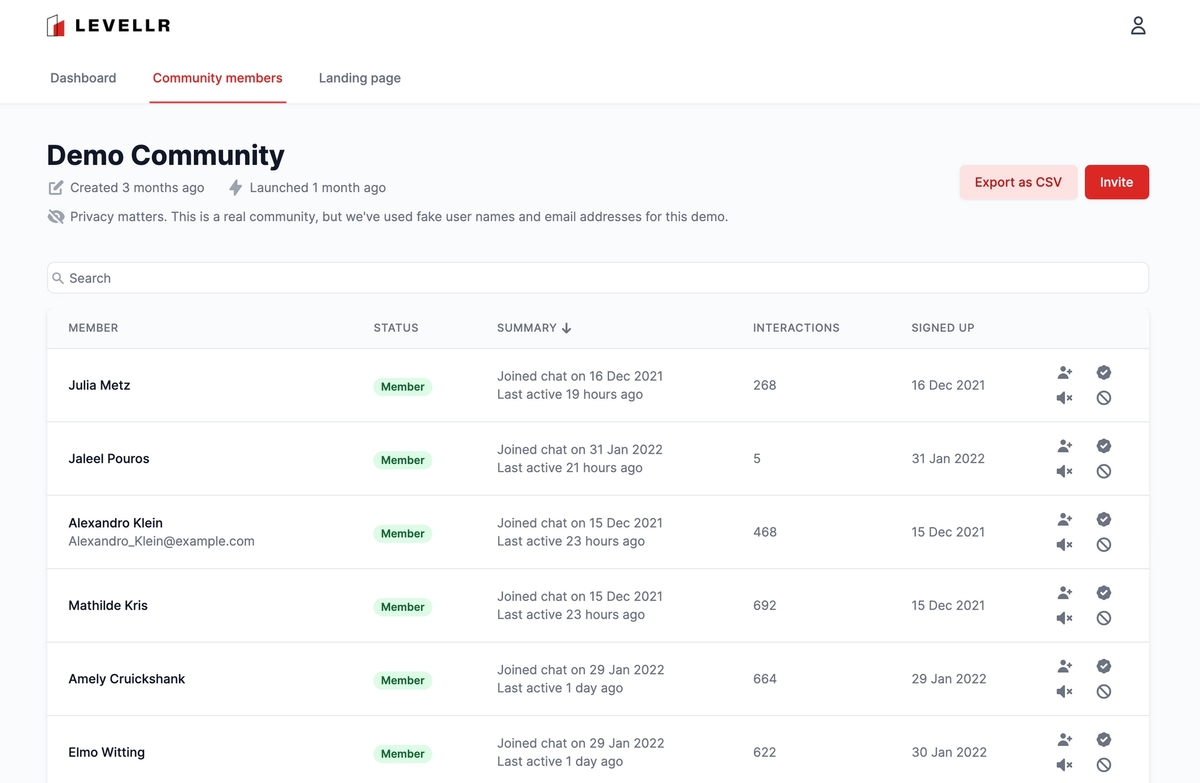
Task: Mute member Alexandro Klein
Action: (x=1065, y=545)
